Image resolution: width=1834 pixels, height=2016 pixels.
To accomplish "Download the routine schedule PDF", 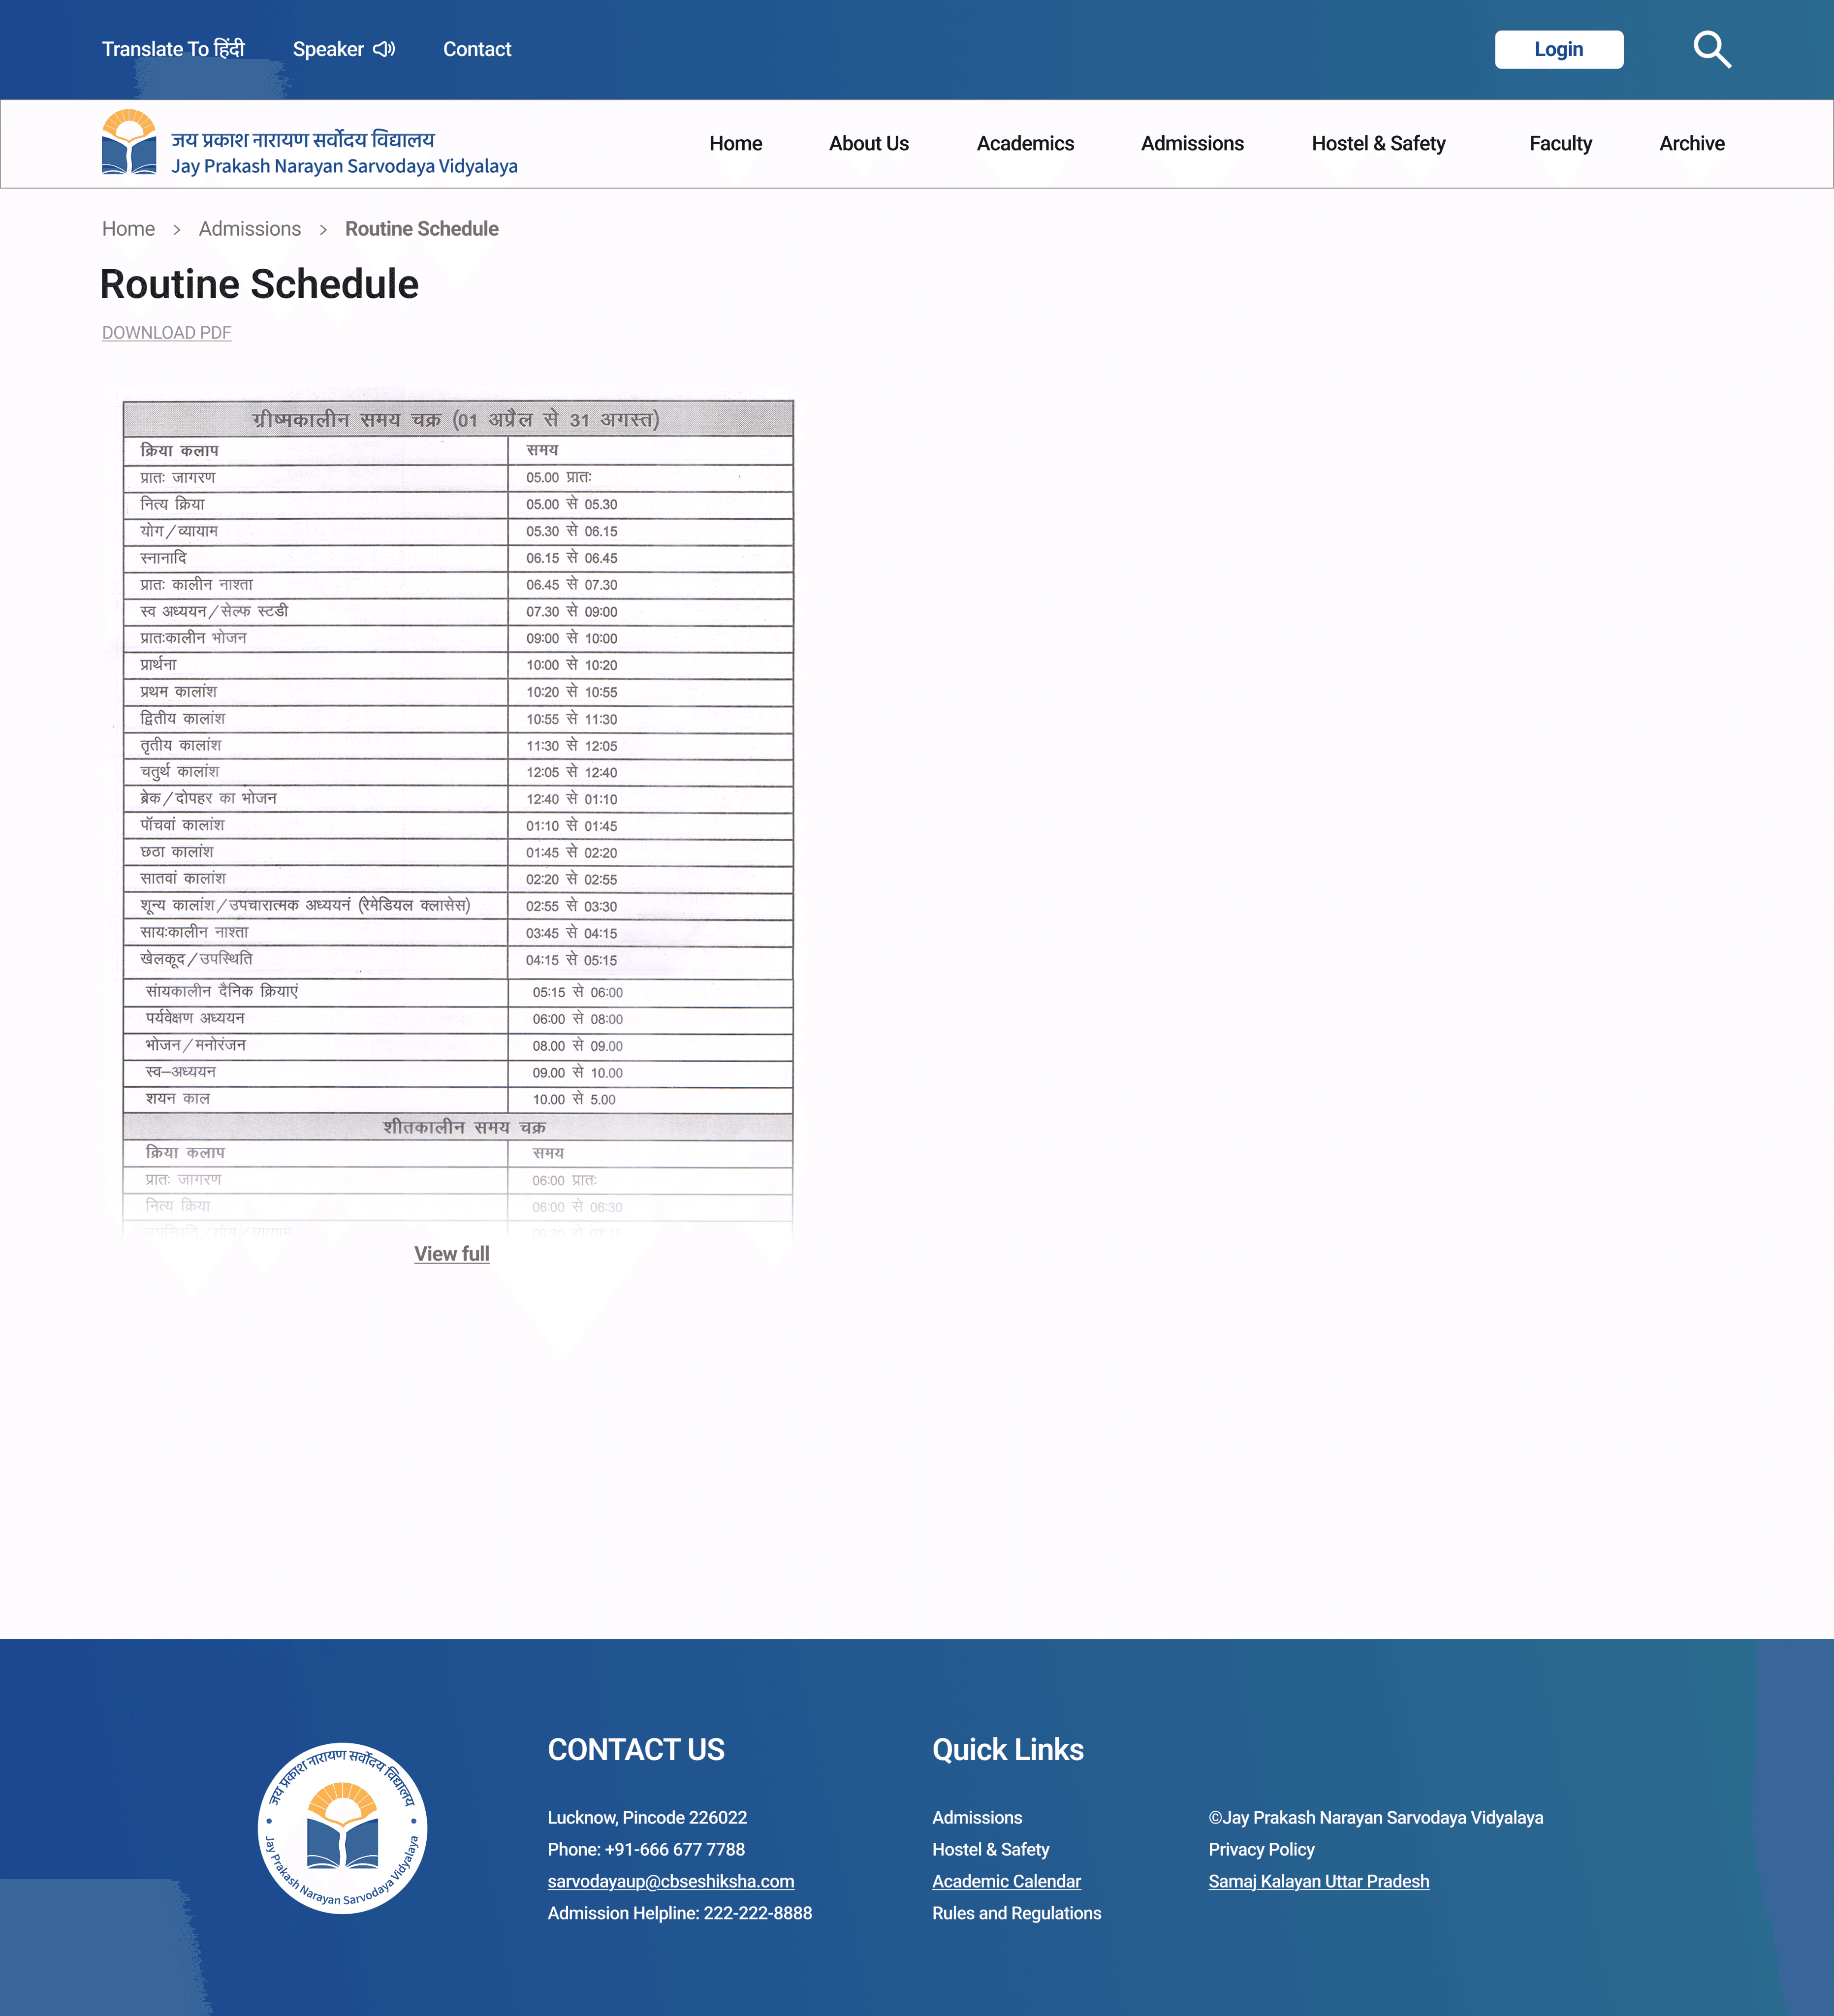I will pos(166,333).
